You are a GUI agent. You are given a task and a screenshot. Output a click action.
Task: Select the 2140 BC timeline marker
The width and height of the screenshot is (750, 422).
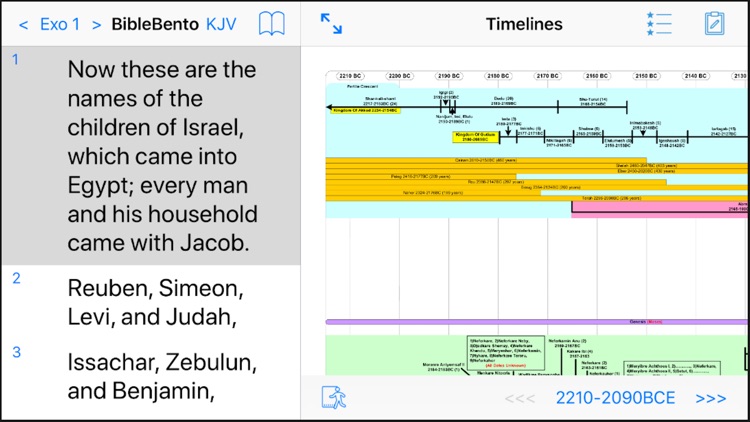click(x=695, y=76)
